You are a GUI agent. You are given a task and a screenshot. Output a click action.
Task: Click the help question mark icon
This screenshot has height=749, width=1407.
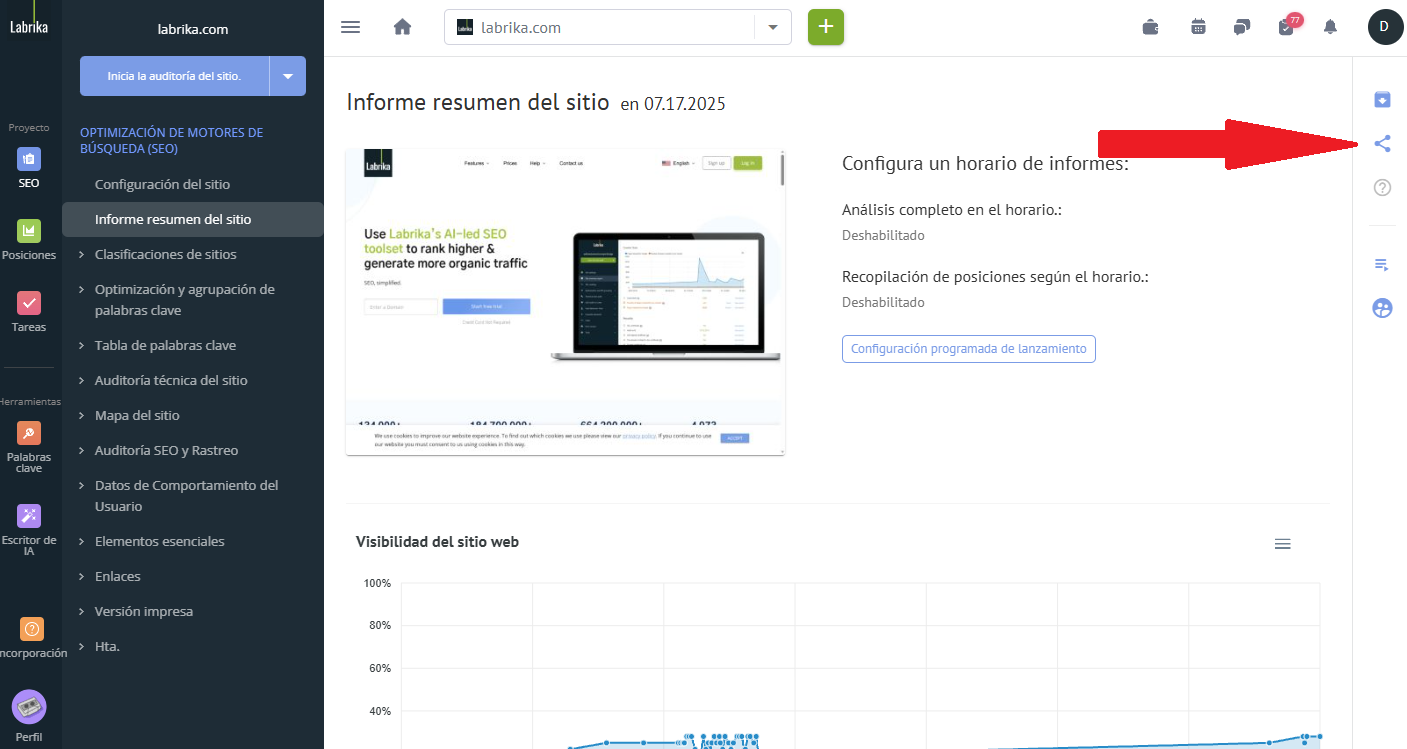click(x=1382, y=187)
